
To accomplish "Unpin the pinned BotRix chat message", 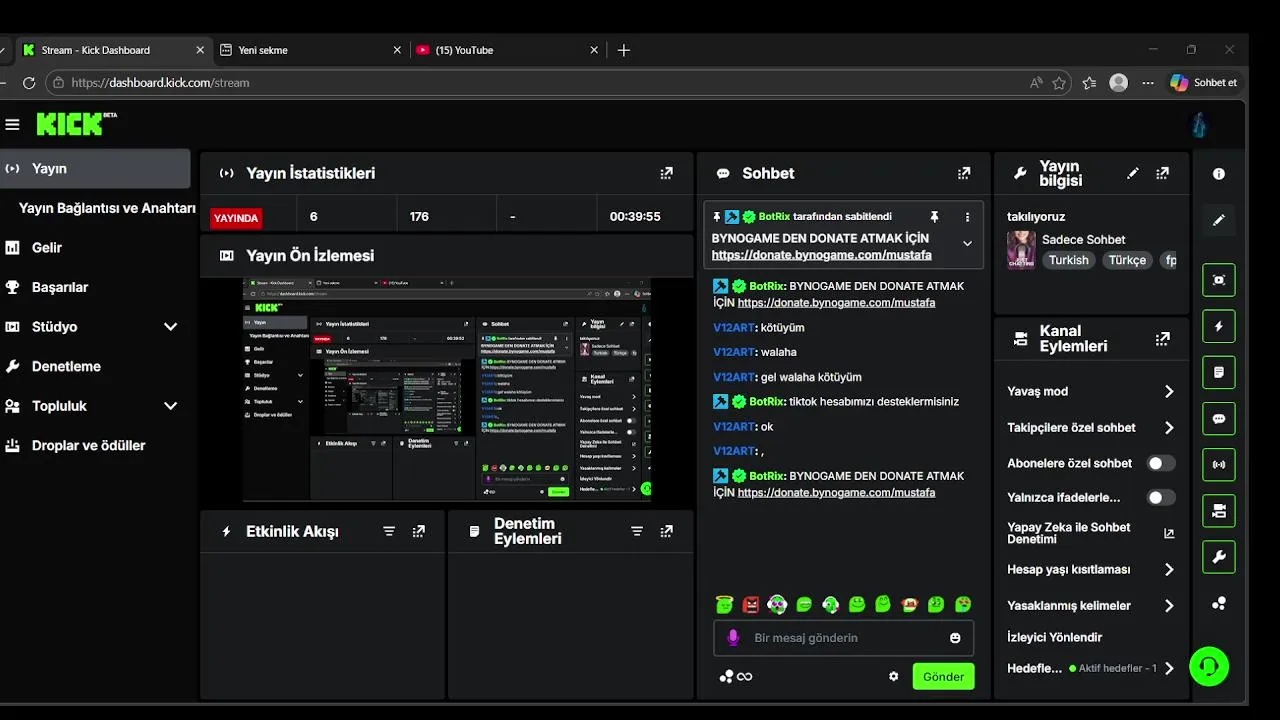I will click(935, 216).
